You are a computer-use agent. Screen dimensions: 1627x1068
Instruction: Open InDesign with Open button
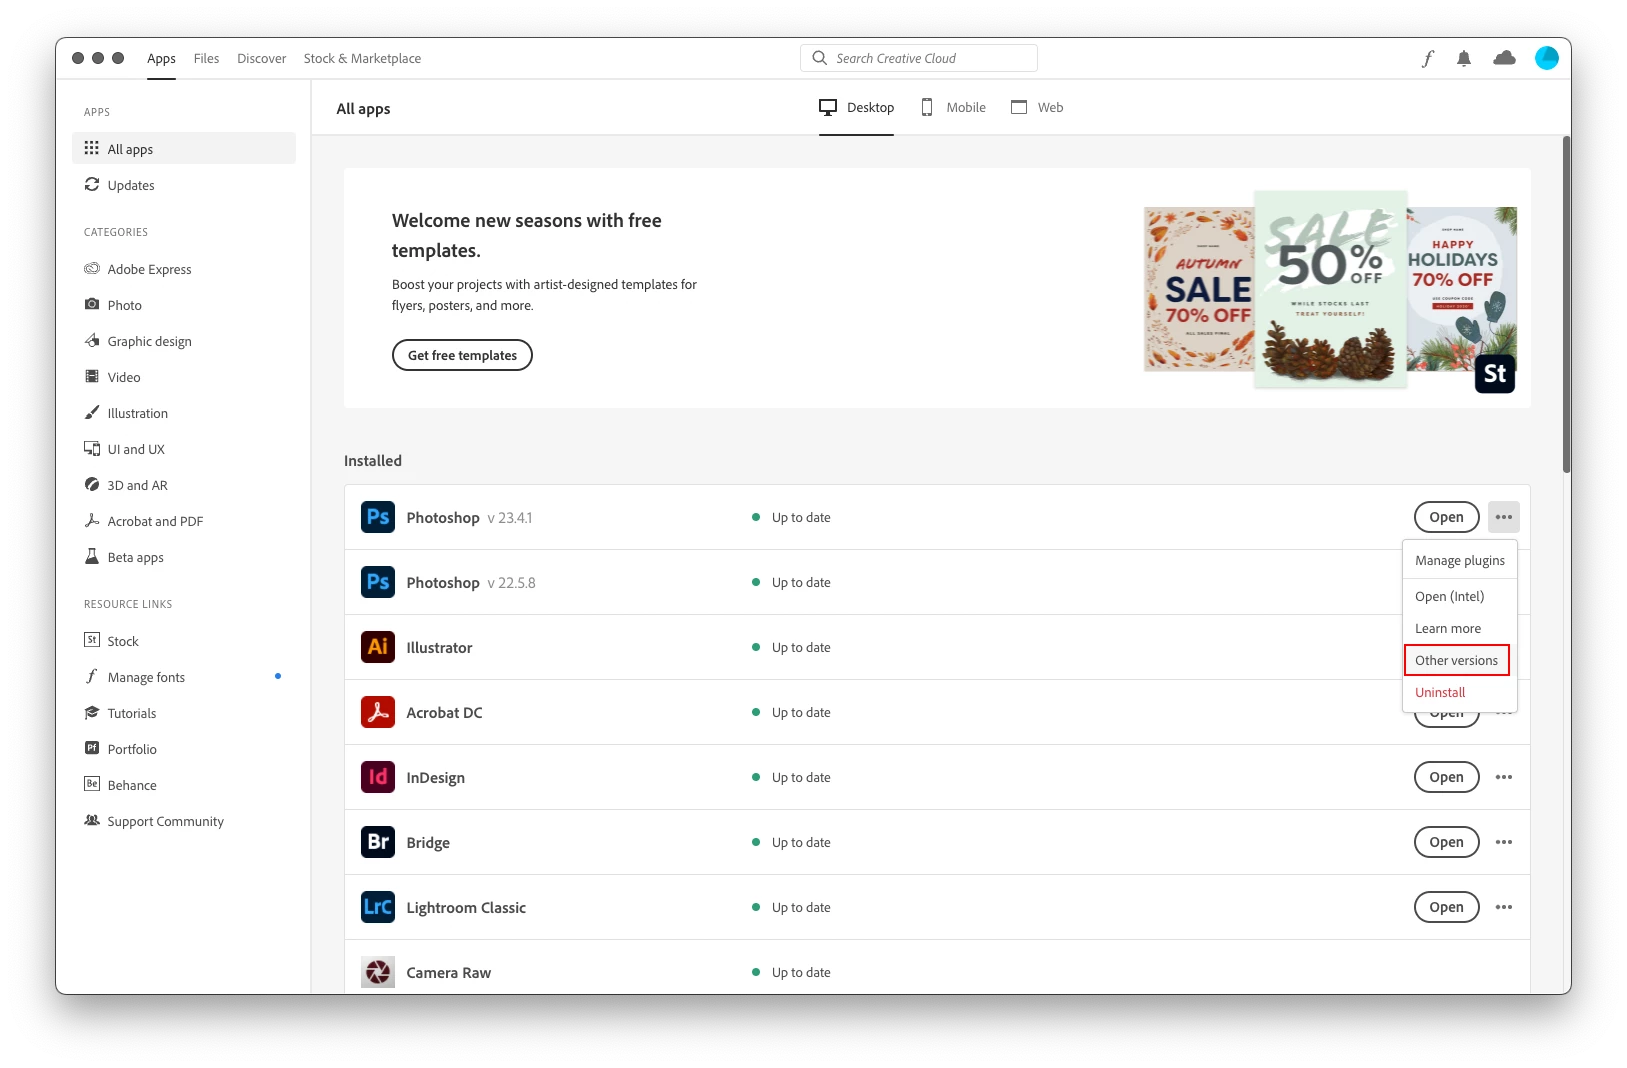click(x=1446, y=777)
